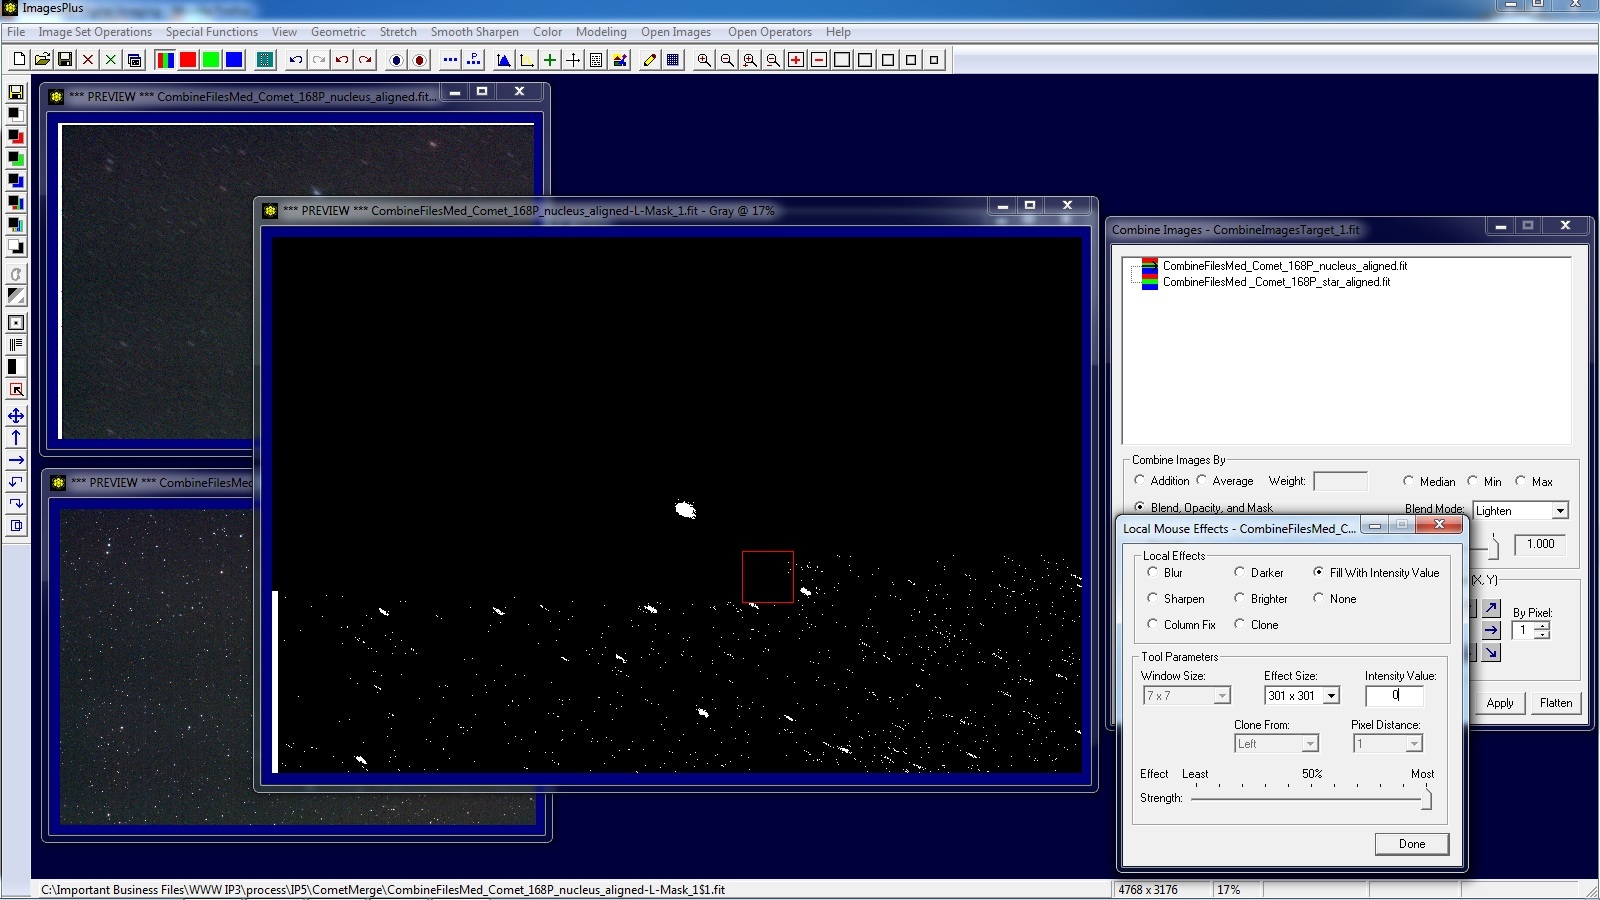Image resolution: width=1600 pixels, height=900 pixels.
Task: Open the File menu
Action: tap(16, 32)
